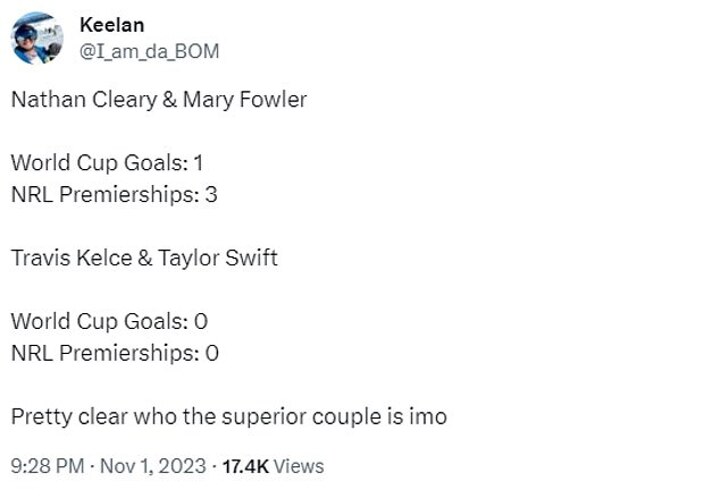
Task: Click the line NRL Premierships: 0
Action: coord(115,352)
